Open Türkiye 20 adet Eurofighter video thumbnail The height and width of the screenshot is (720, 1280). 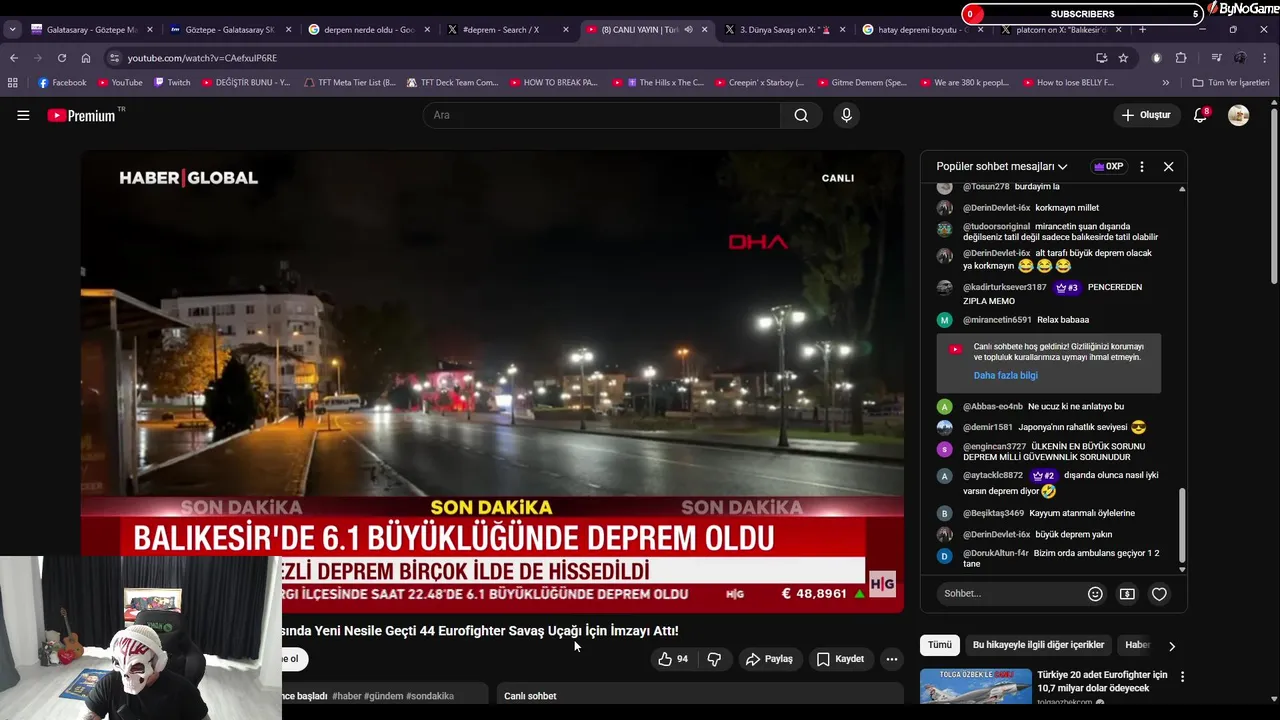pos(975,686)
